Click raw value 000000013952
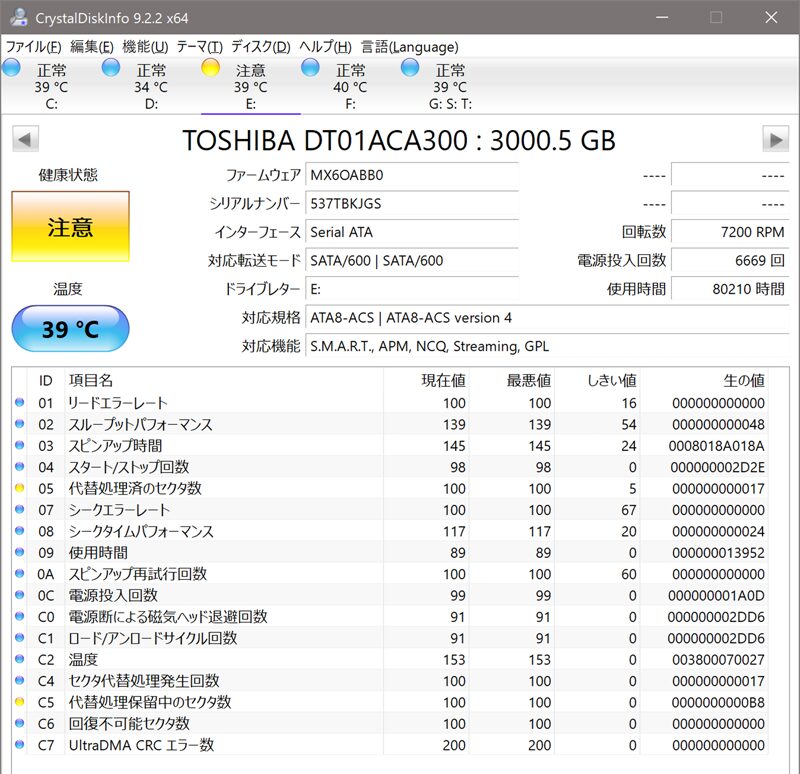The image size is (800, 774). tap(718, 553)
